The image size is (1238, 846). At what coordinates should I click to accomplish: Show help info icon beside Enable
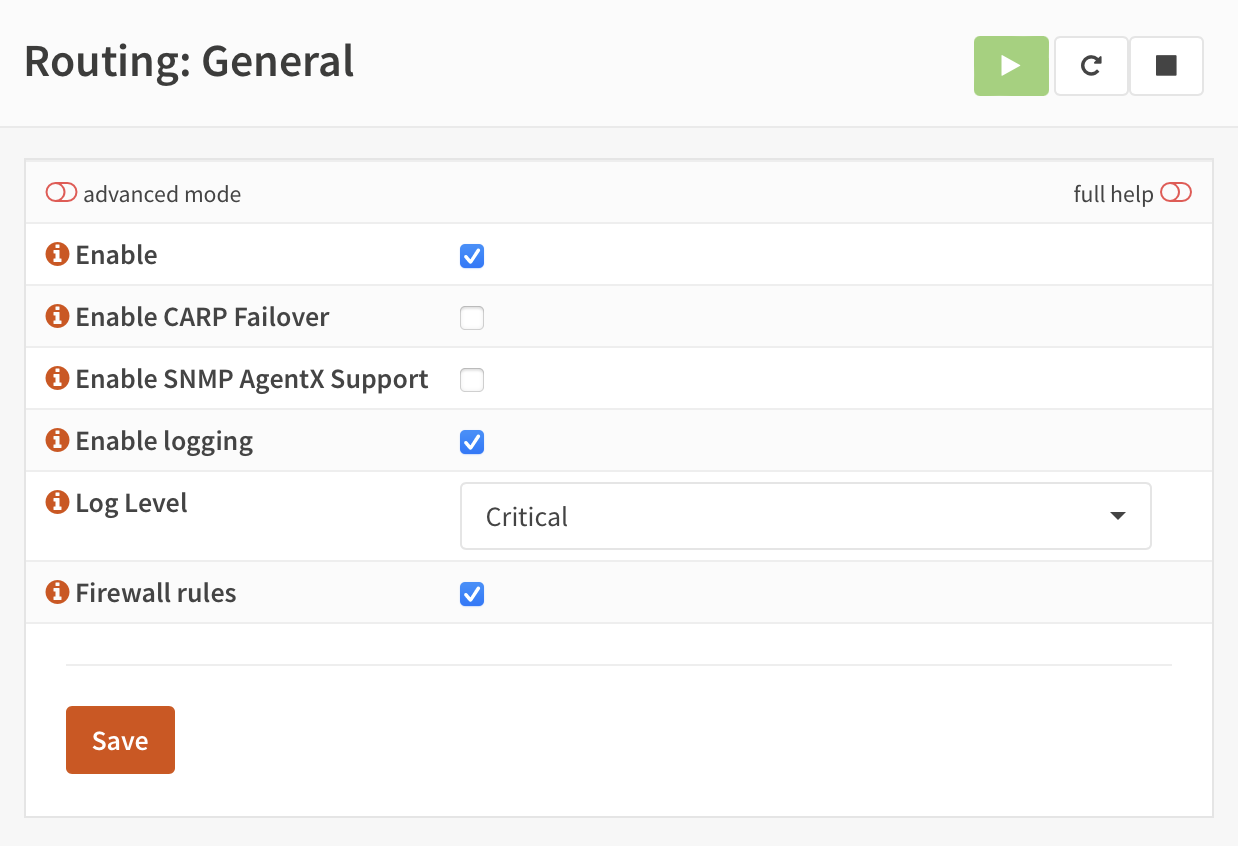pos(57,254)
